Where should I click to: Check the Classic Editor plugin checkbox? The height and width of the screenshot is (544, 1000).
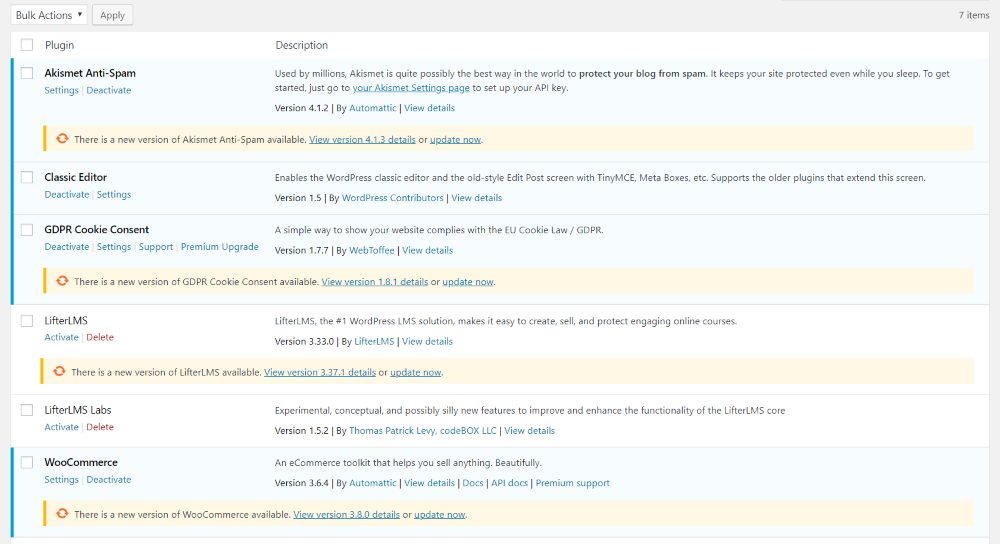[27, 177]
